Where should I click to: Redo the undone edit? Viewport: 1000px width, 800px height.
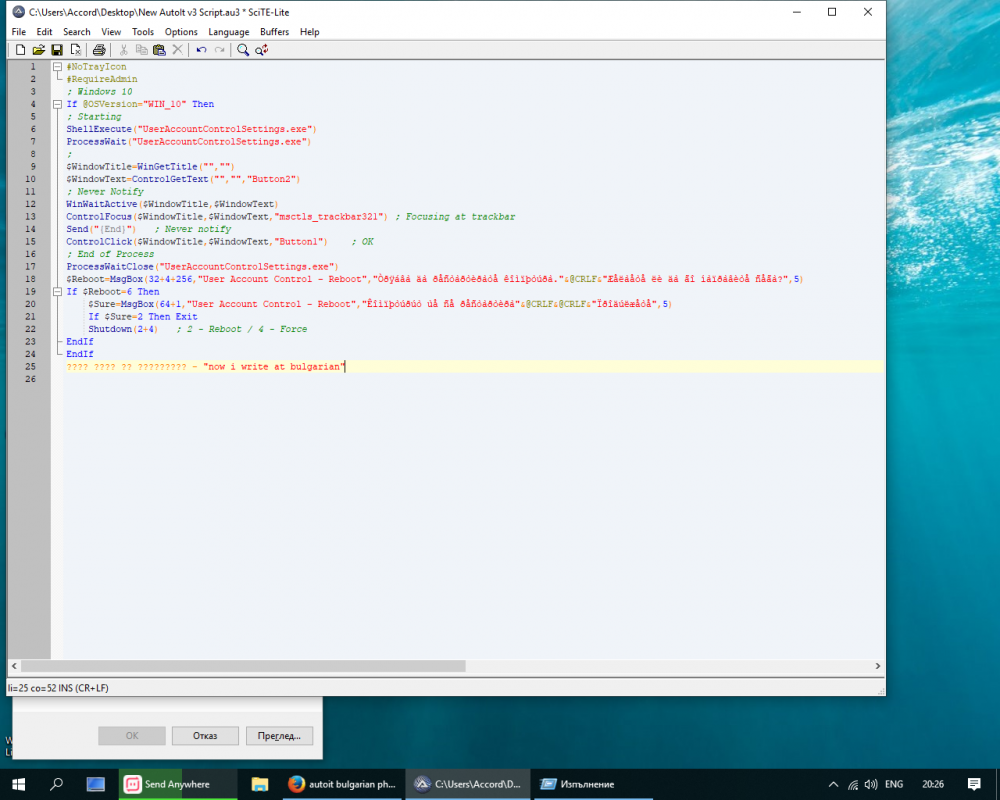click(x=219, y=50)
